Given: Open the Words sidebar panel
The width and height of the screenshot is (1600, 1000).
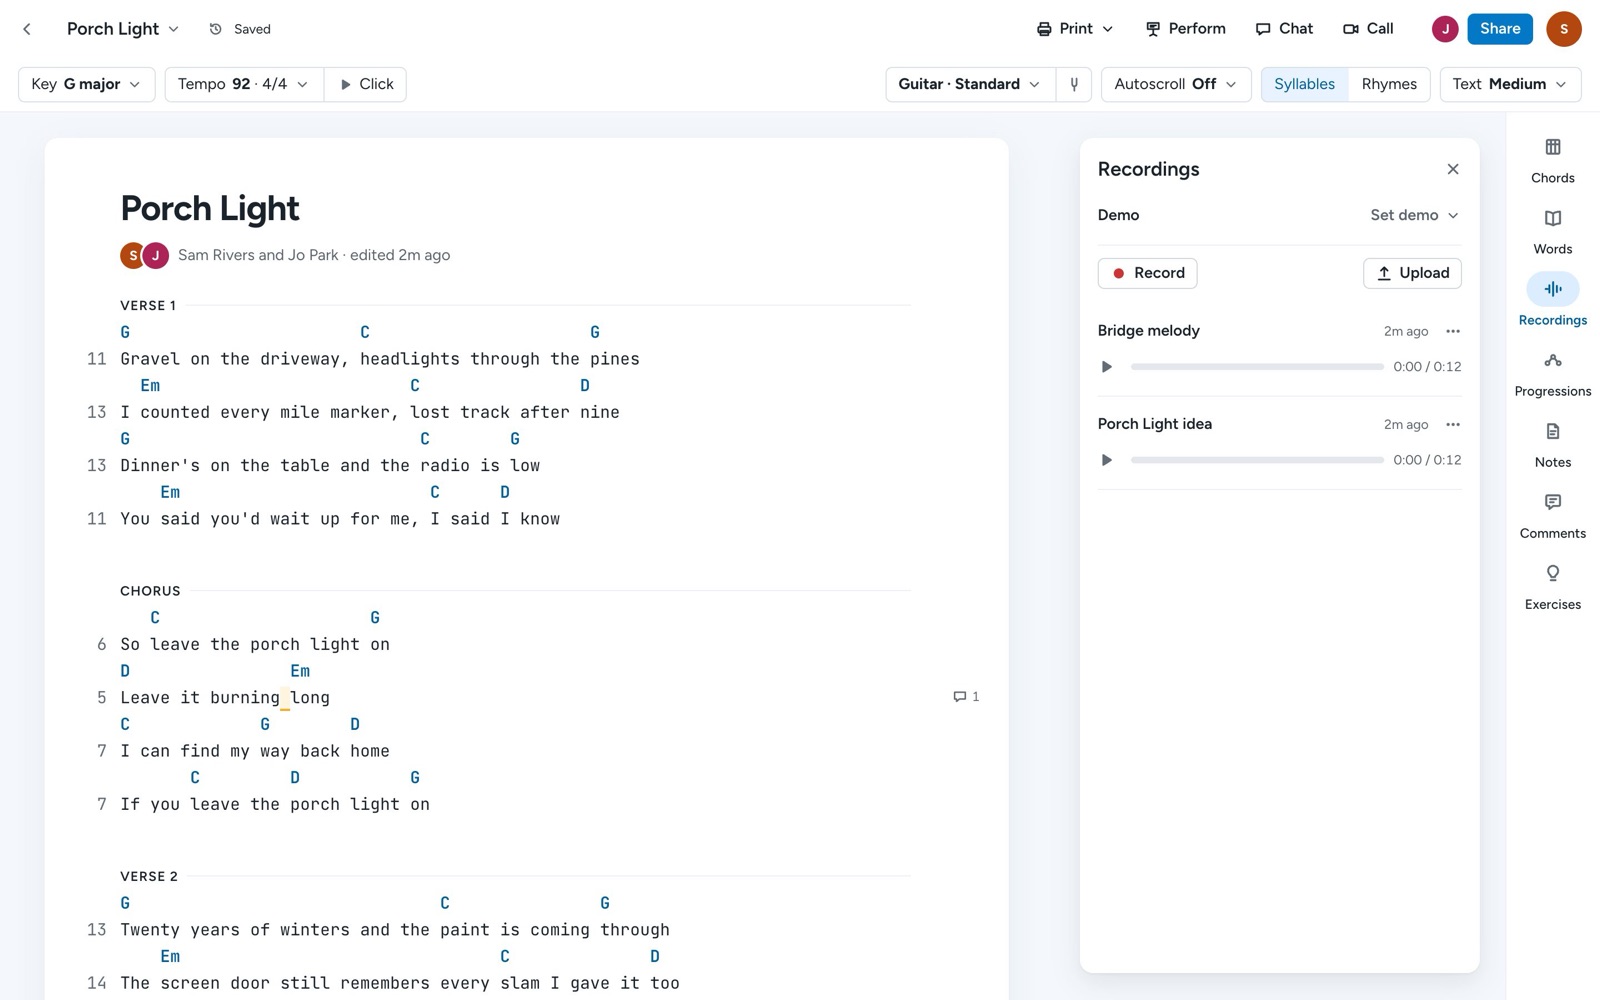Looking at the screenshot, I should coord(1552,231).
